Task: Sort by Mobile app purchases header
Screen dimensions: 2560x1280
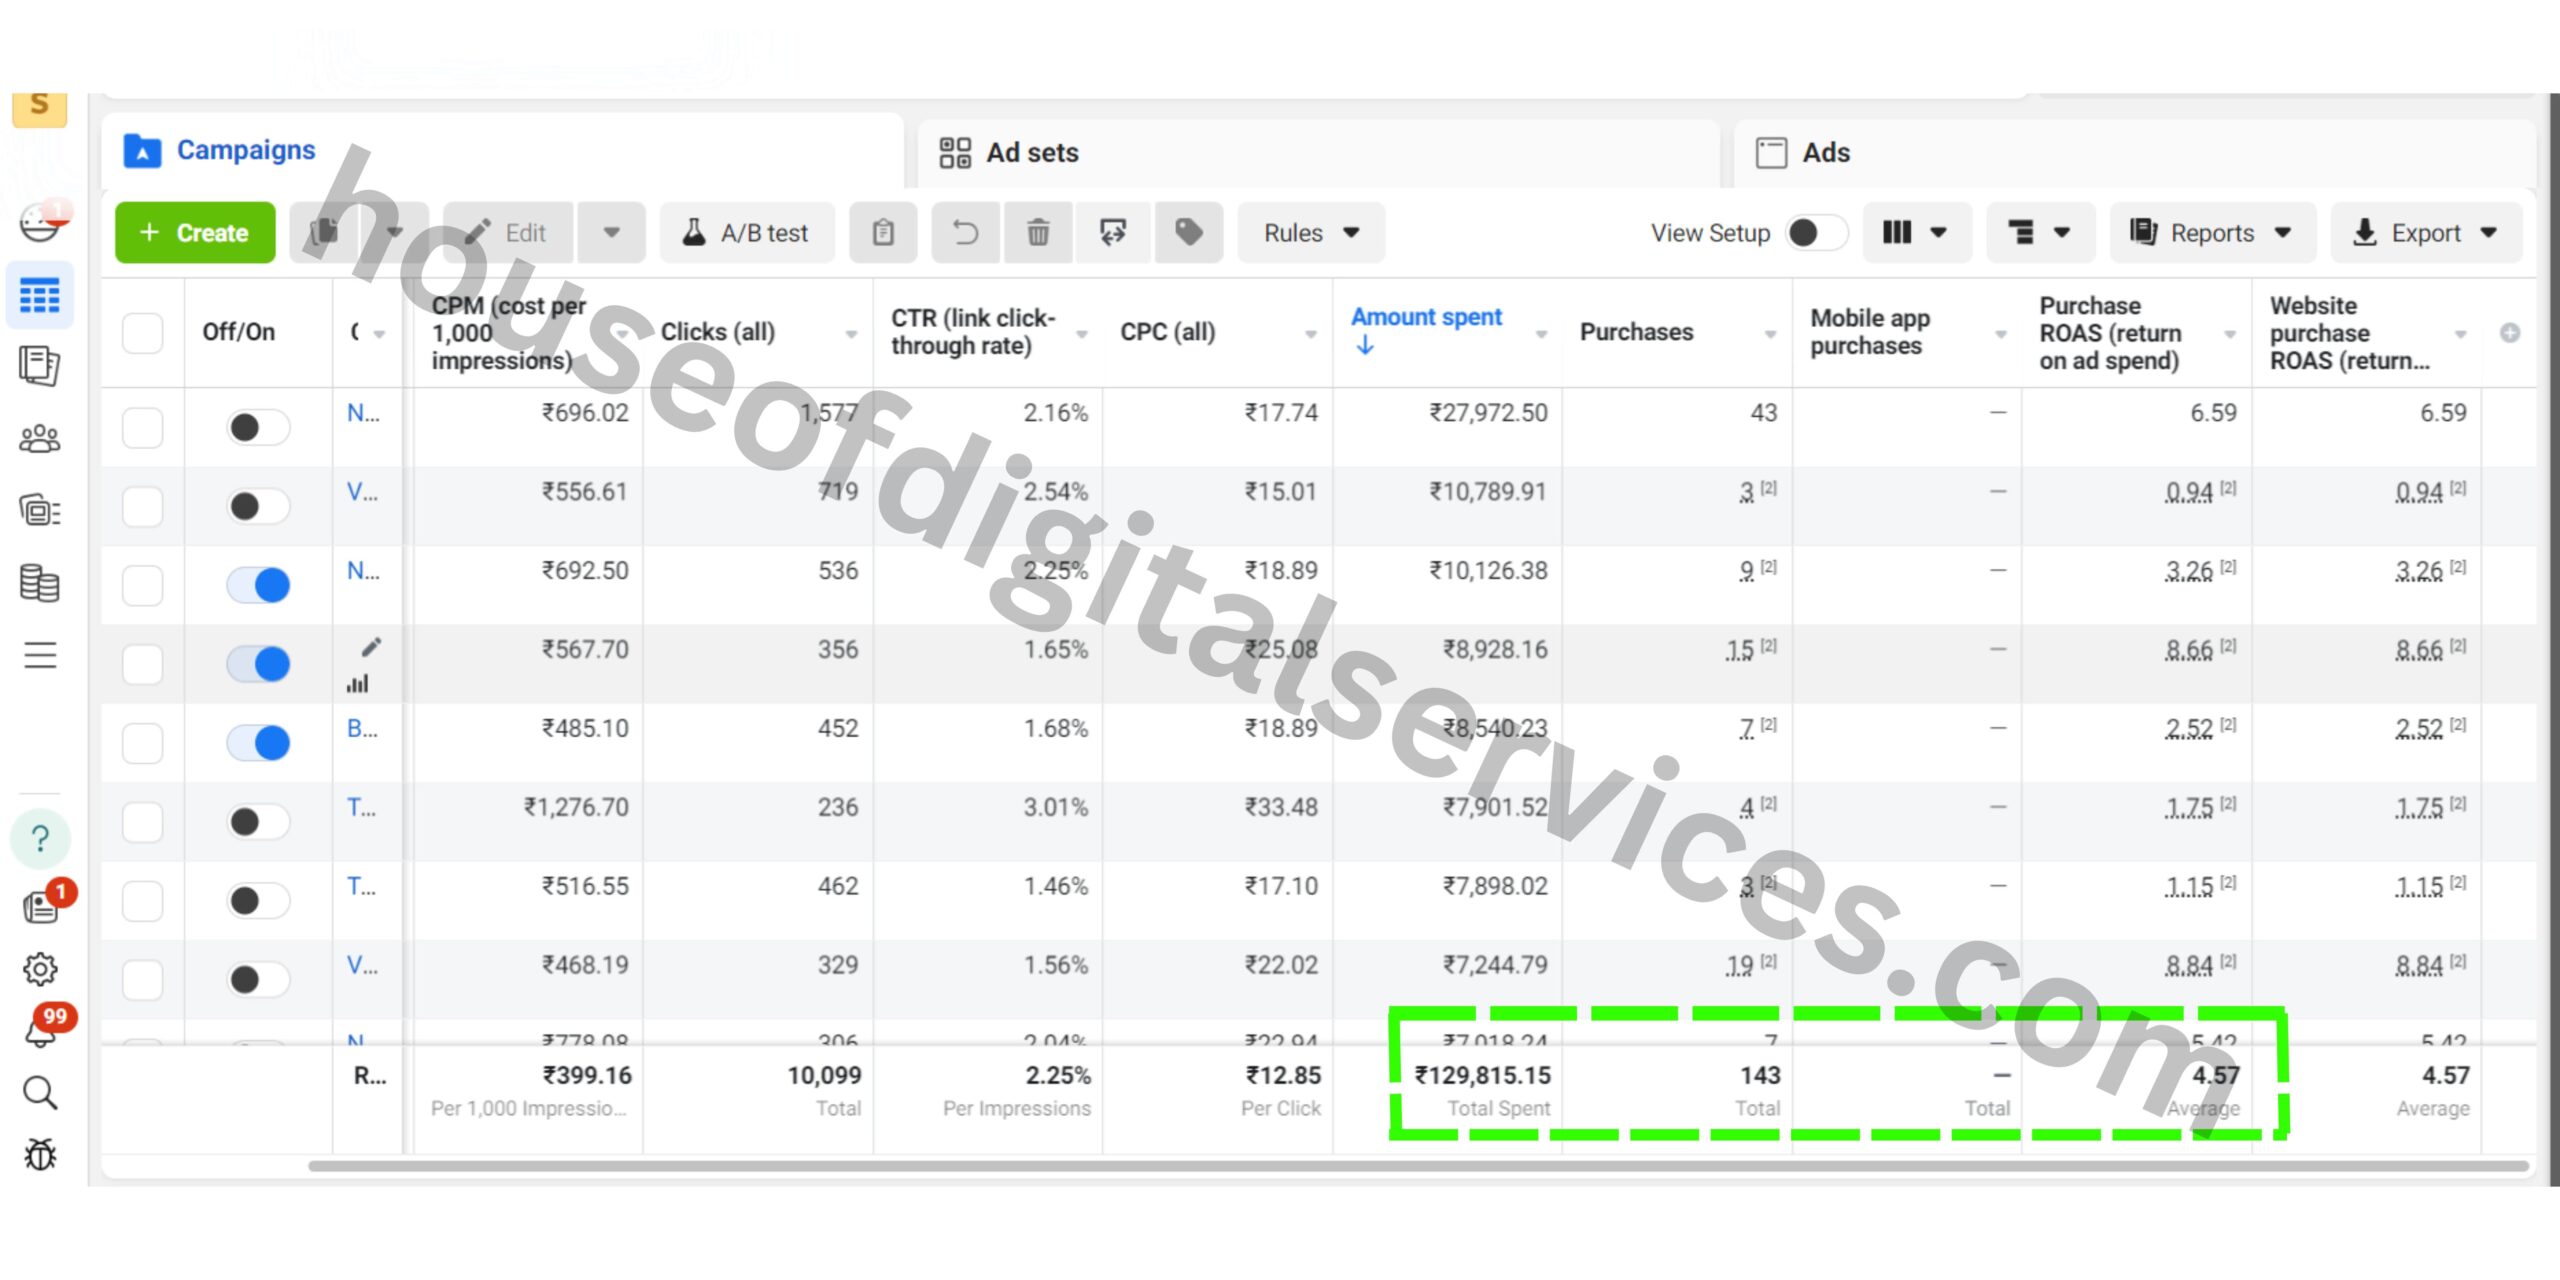Action: point(1869,332)
